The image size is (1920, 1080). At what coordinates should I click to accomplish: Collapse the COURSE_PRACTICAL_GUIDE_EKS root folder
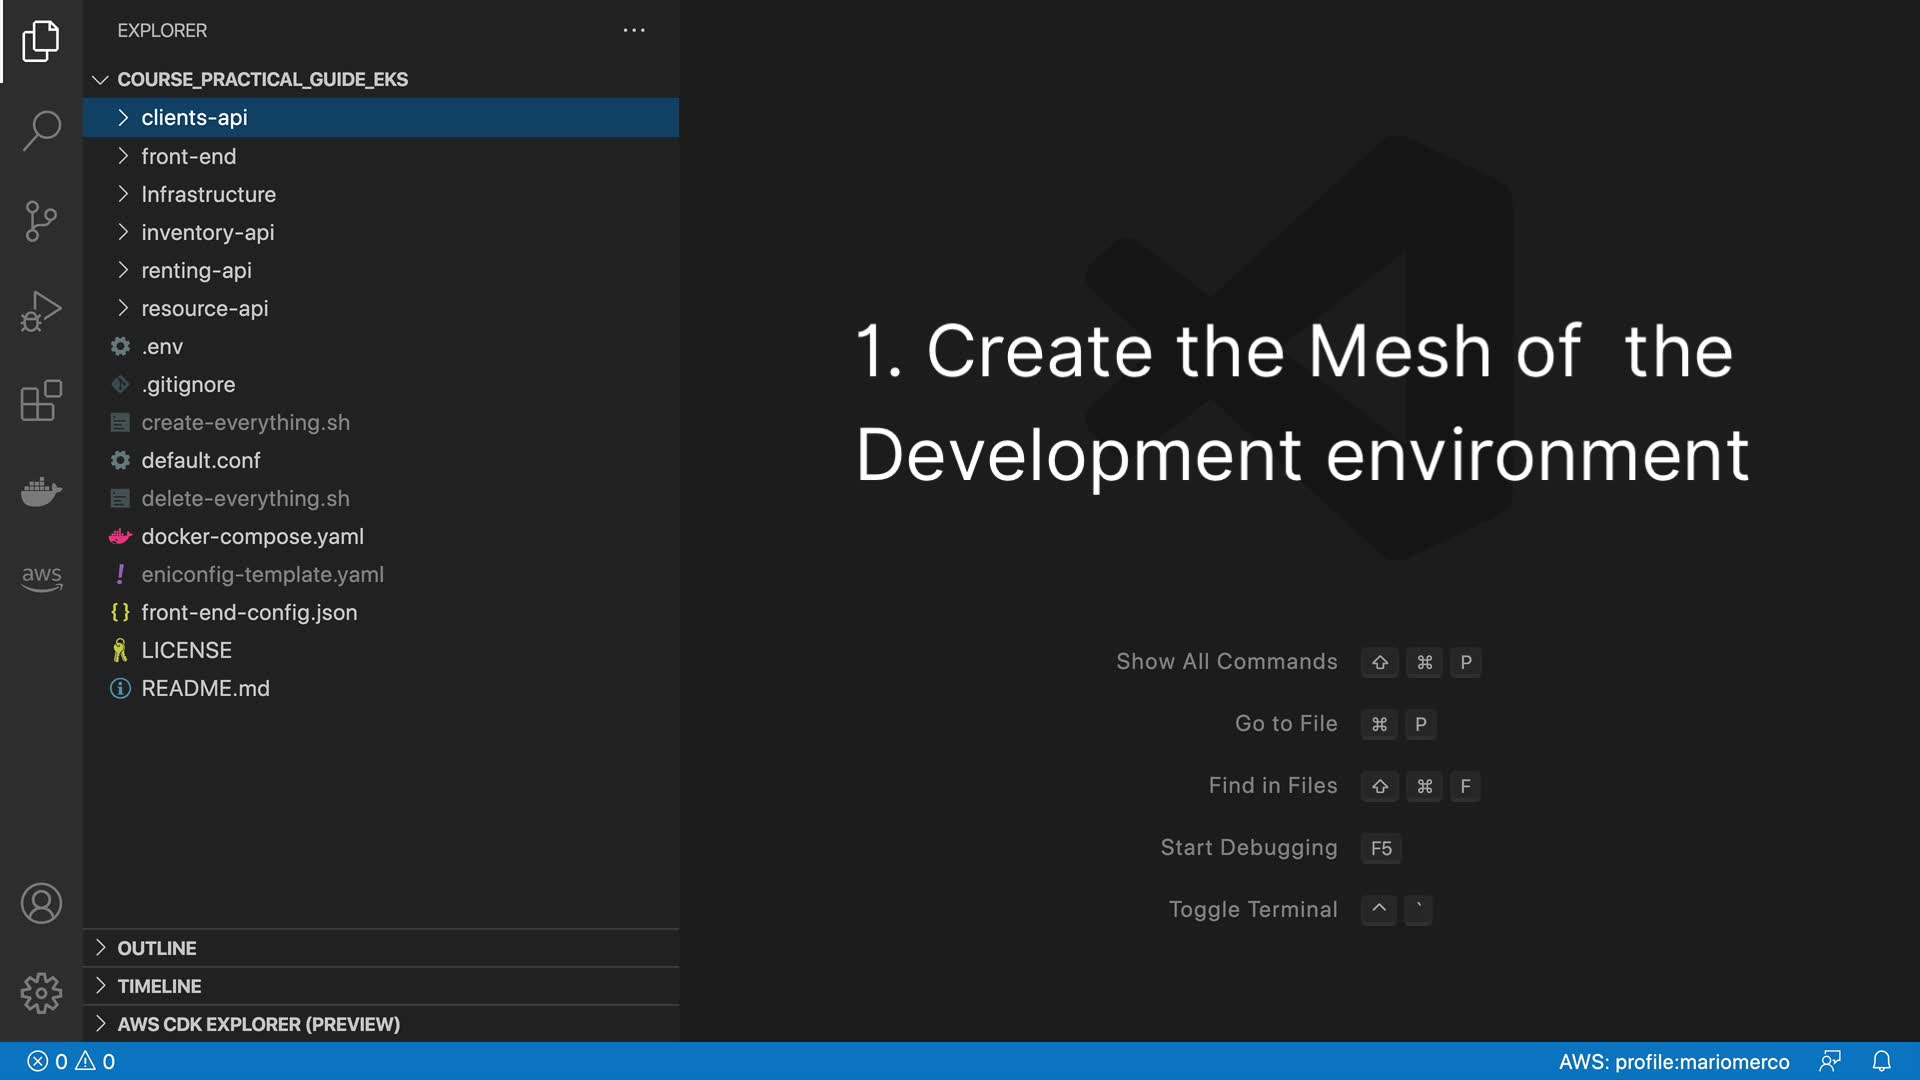click(262, 79)
